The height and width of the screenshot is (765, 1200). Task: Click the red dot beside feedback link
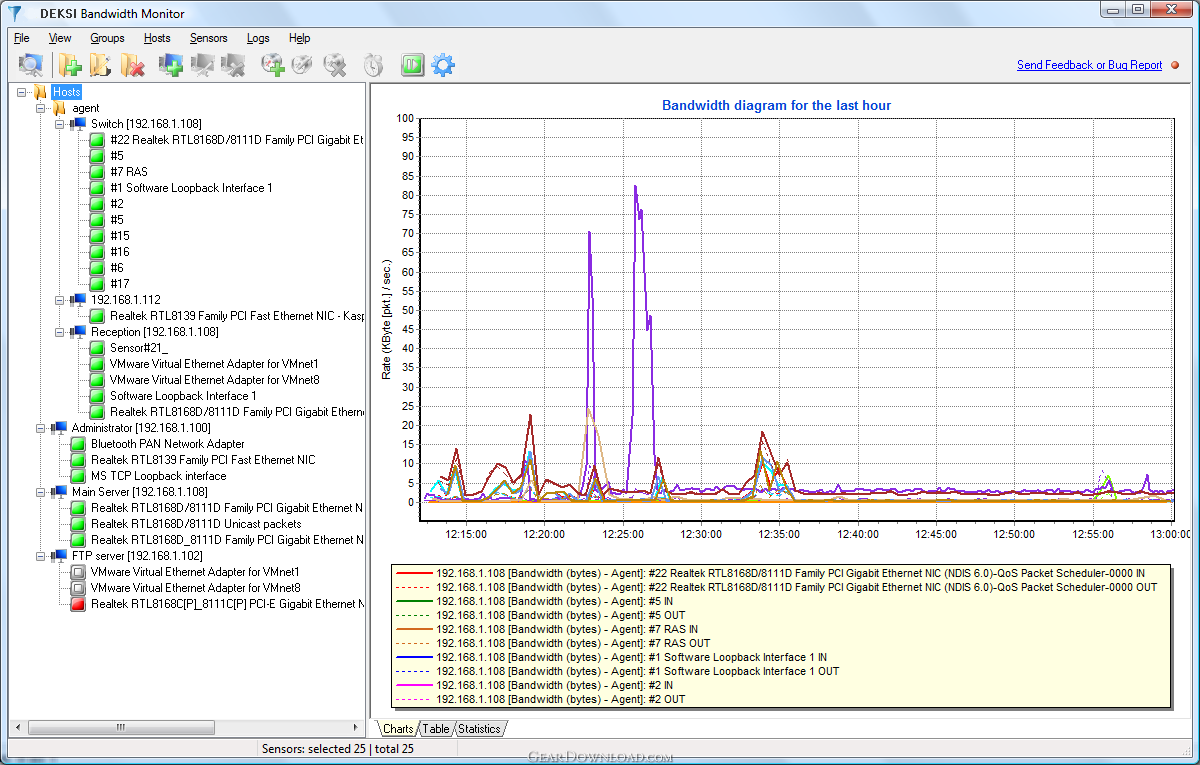click(x=1175, y=65)
